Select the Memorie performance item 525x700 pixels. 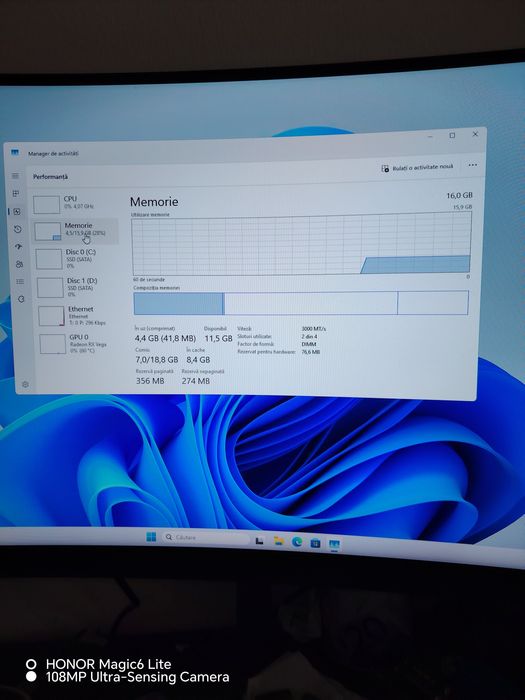pos(75,230)
